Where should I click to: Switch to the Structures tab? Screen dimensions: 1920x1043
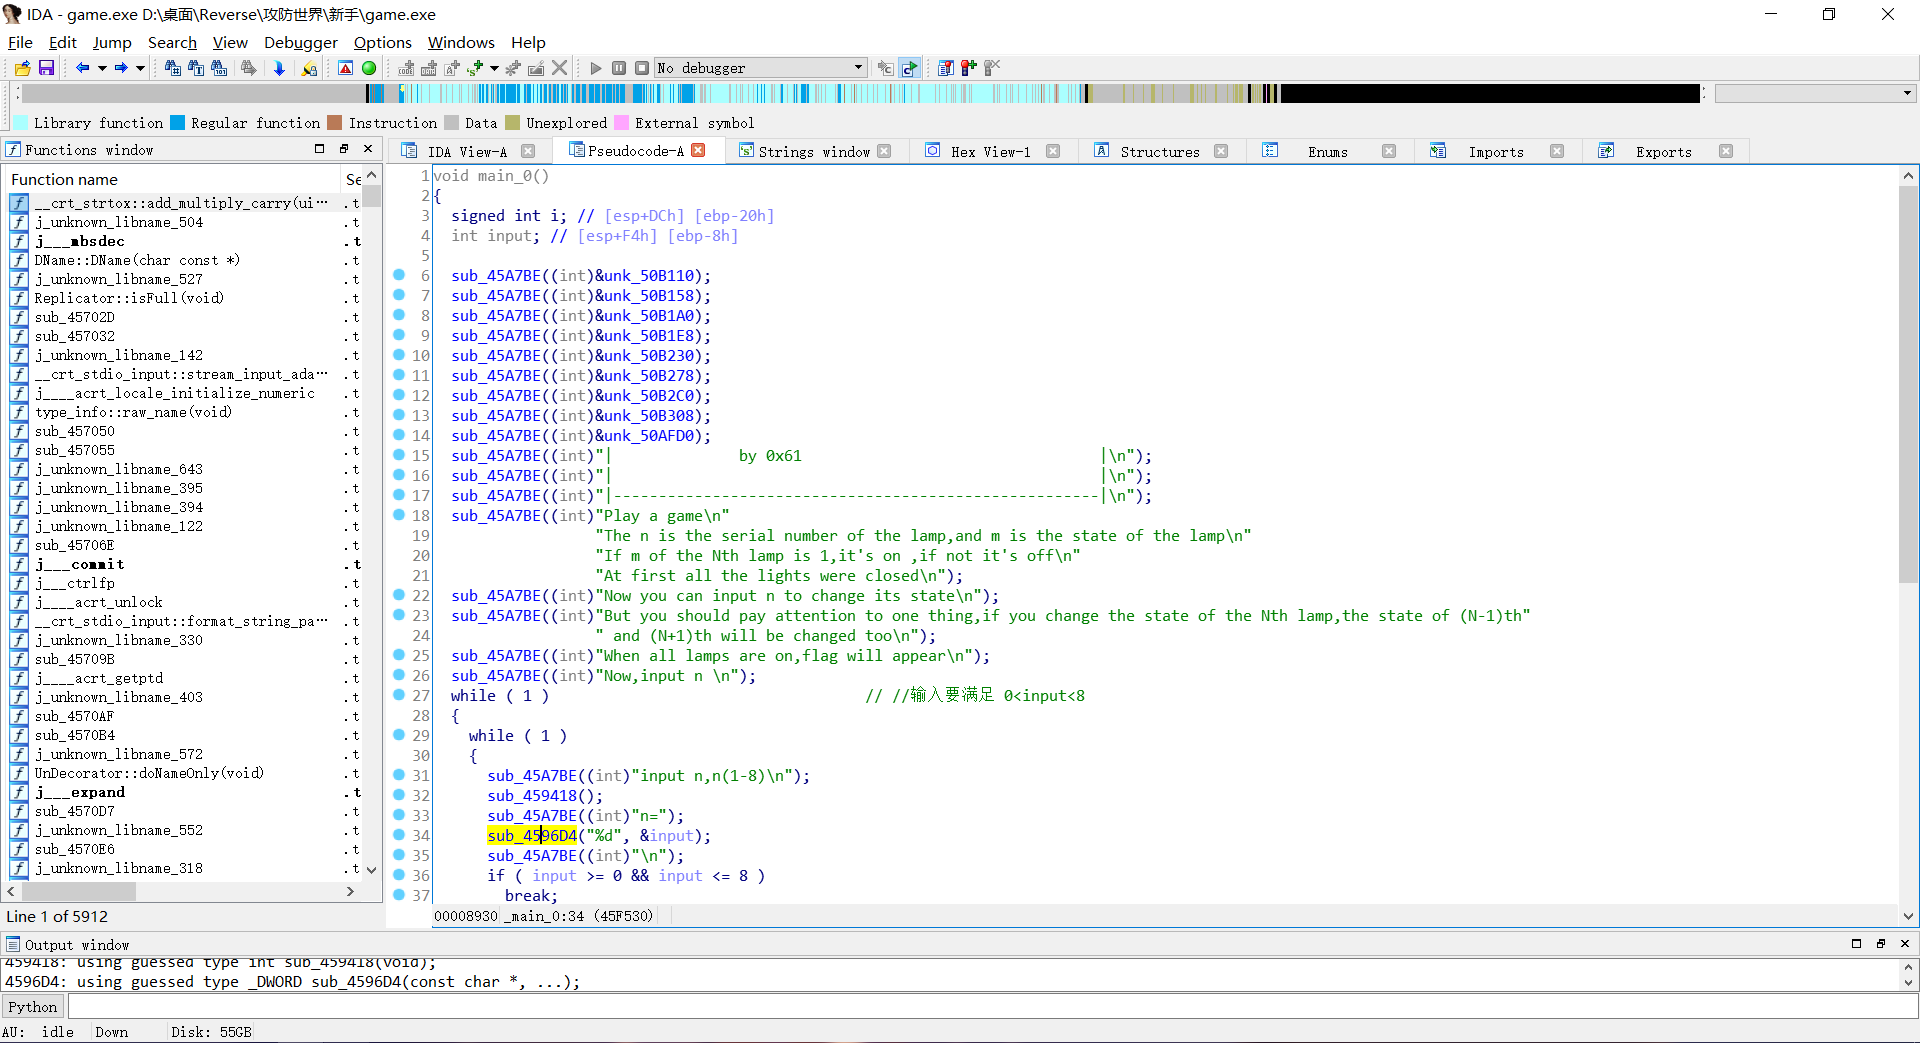1160,152
